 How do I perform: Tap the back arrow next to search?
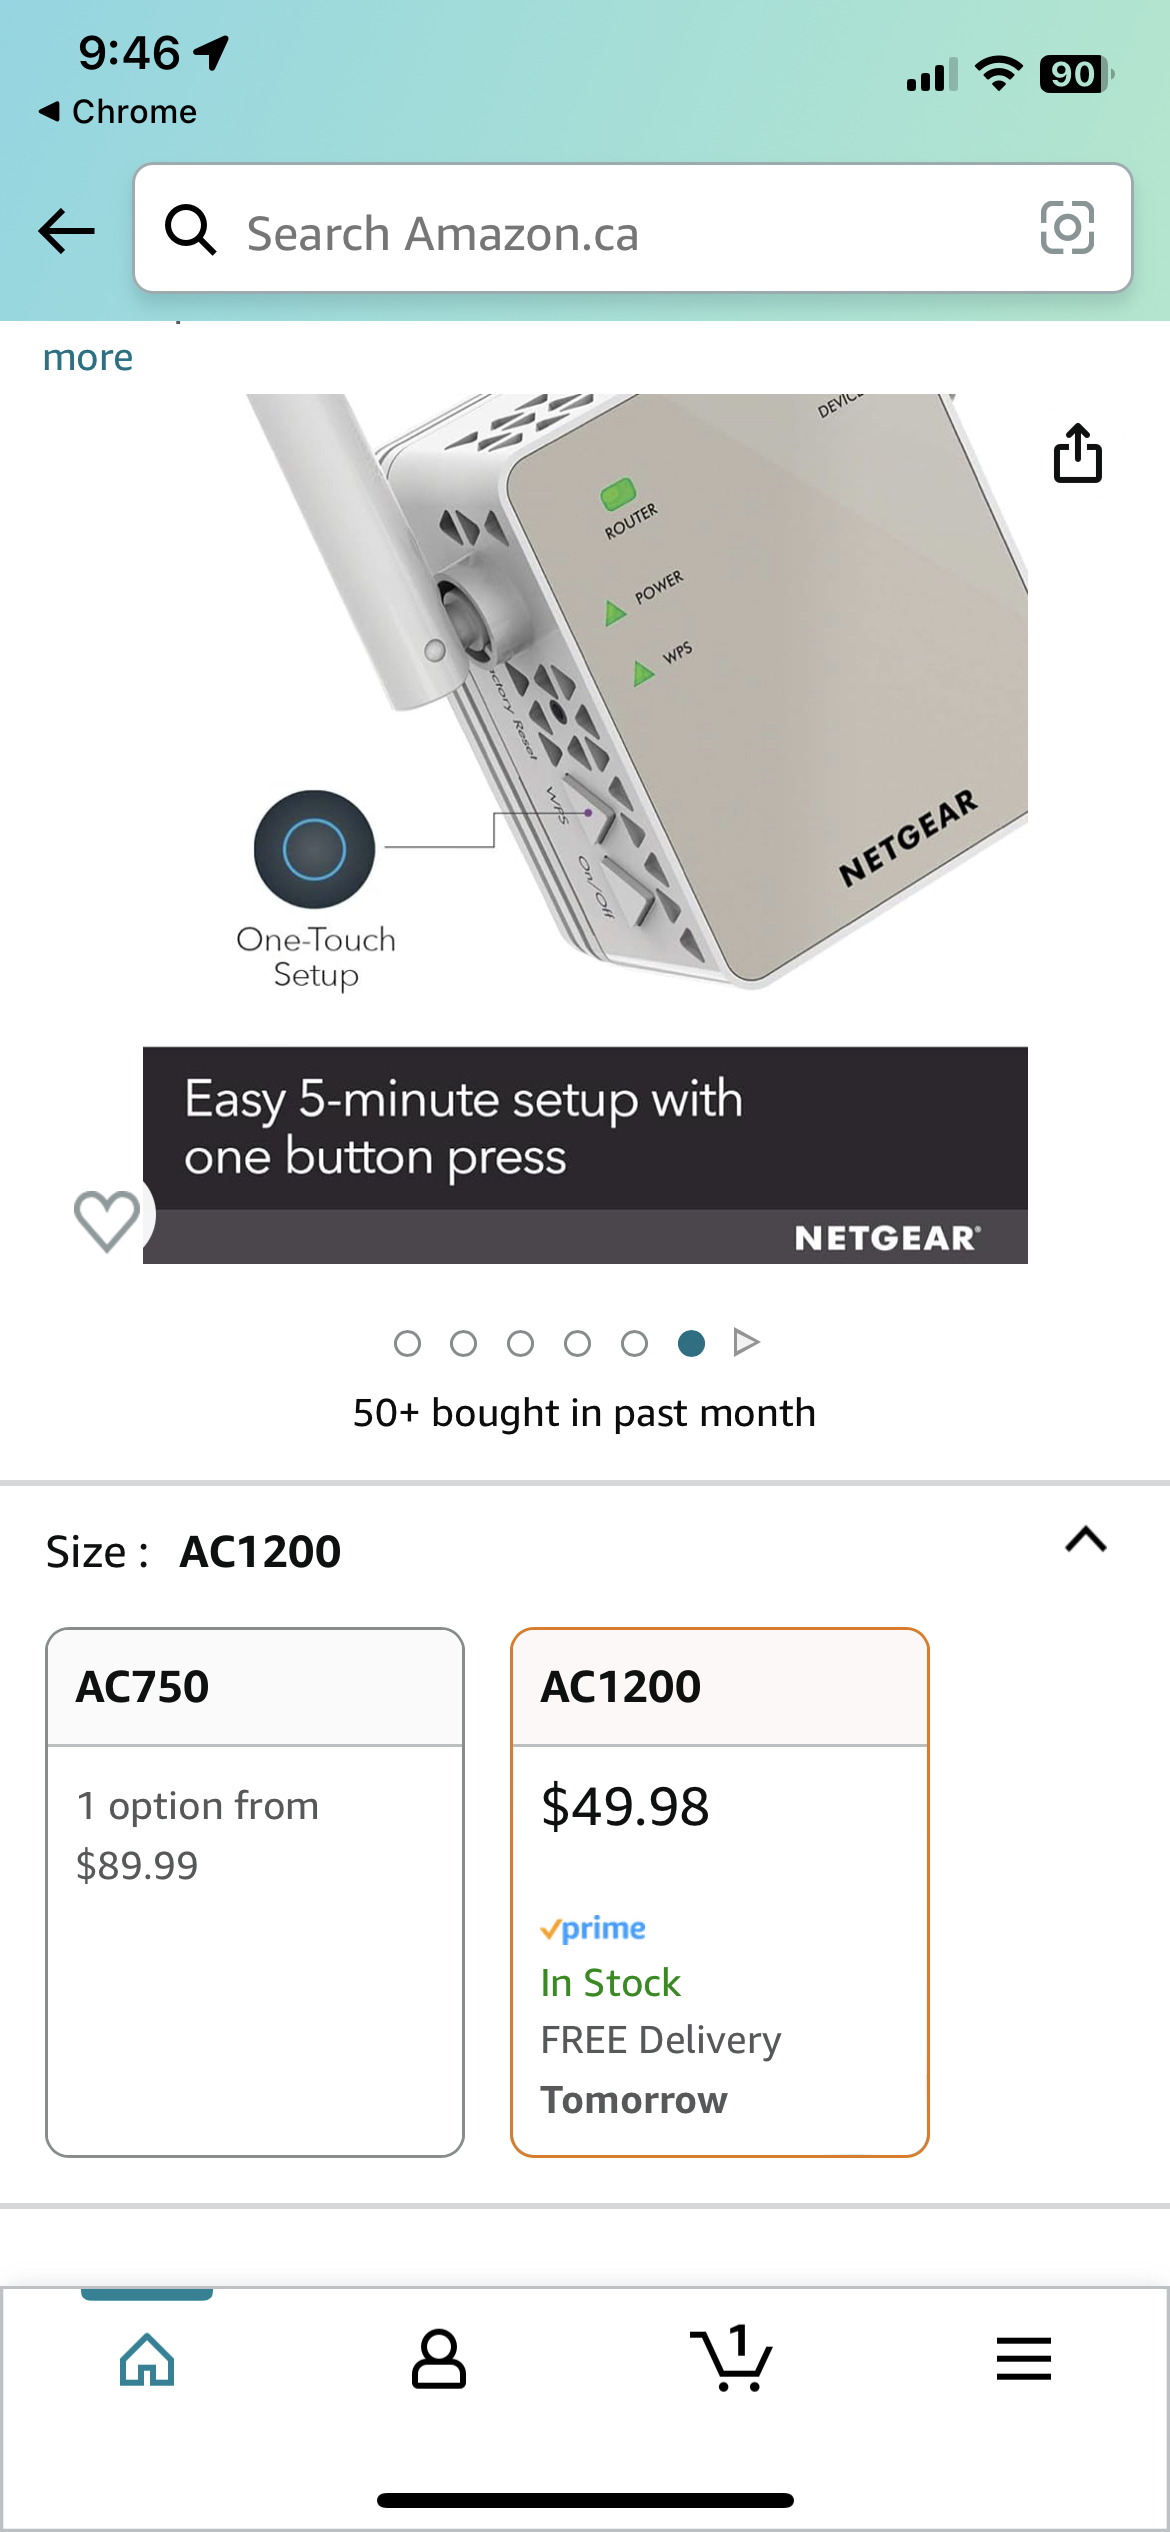point(66,231)
